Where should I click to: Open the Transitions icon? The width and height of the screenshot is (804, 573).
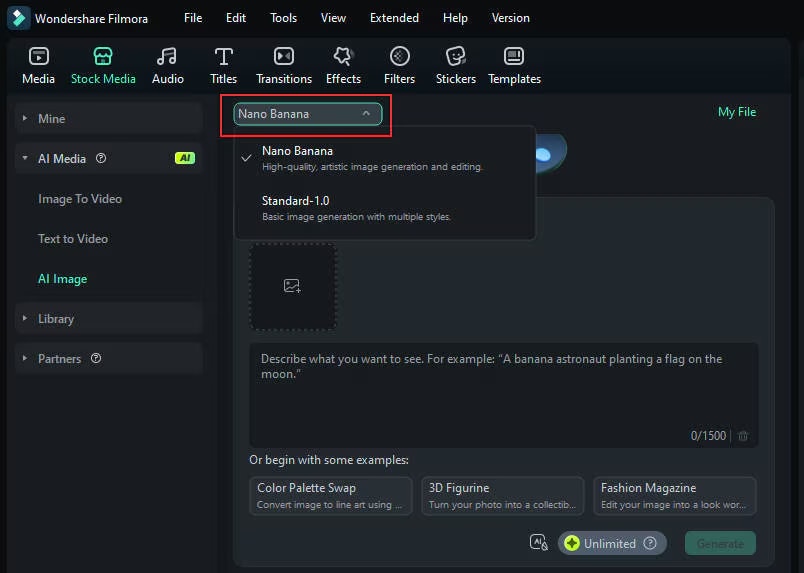click(x=284, y=56)
